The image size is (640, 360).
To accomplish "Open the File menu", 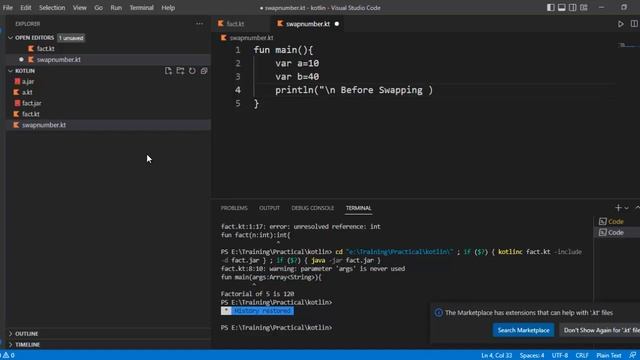I will tap(8, 7).
